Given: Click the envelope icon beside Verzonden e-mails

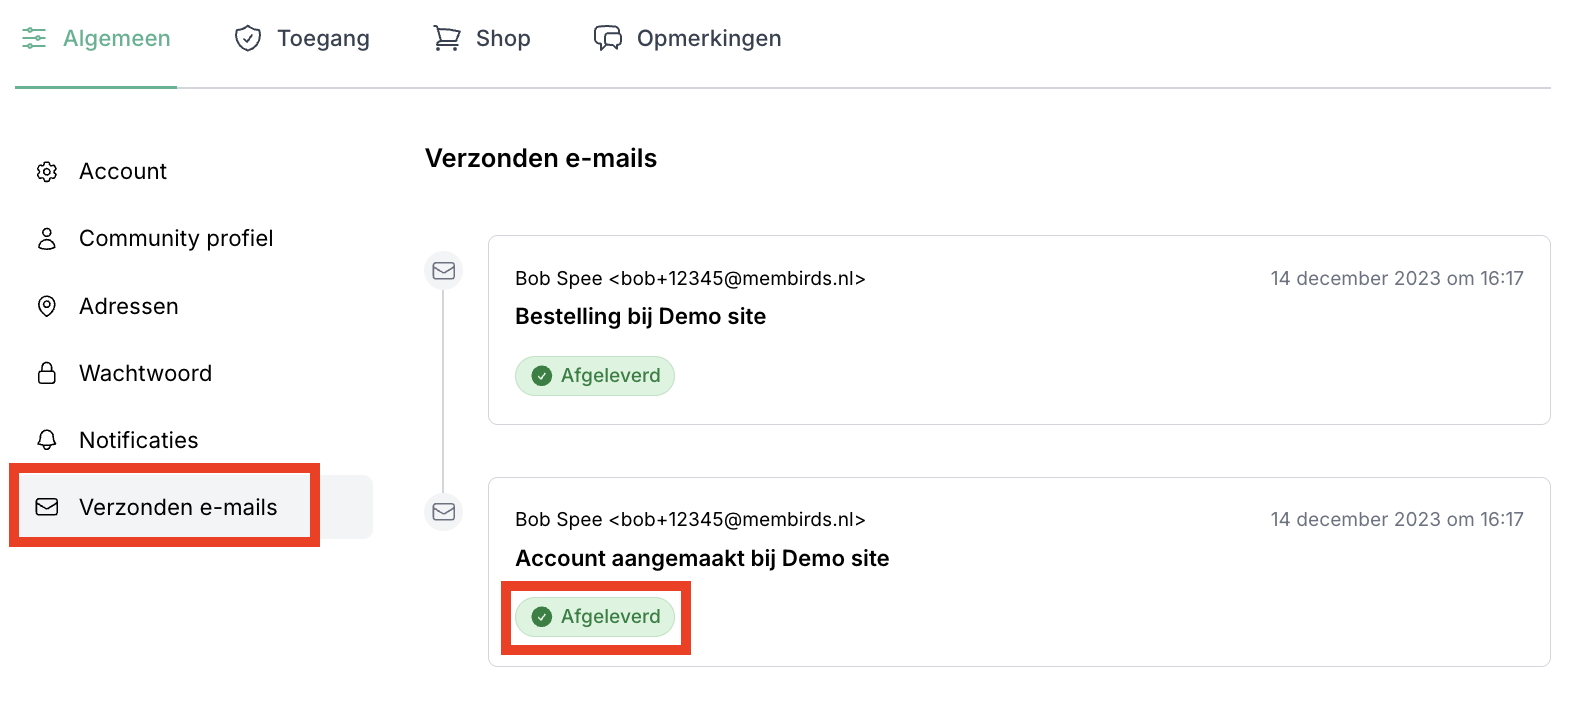Looking at the screenshot, I should (47, 507).
